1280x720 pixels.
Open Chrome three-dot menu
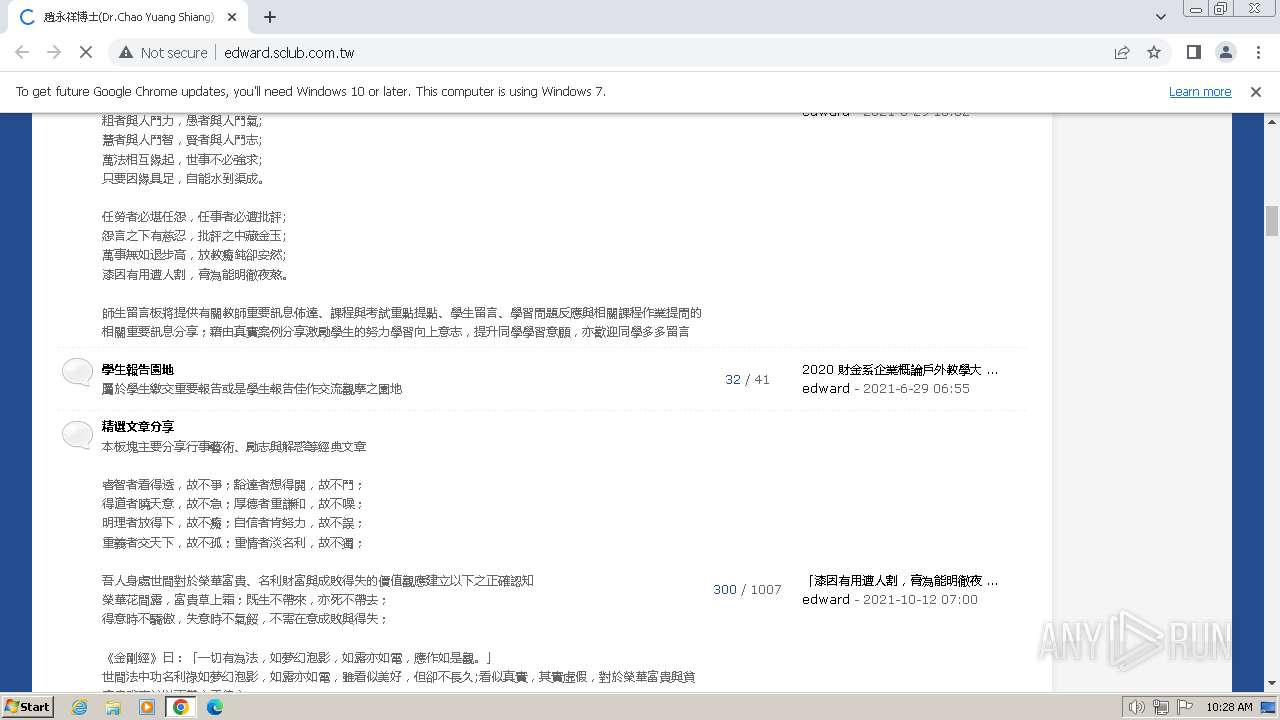(1257, 52)
